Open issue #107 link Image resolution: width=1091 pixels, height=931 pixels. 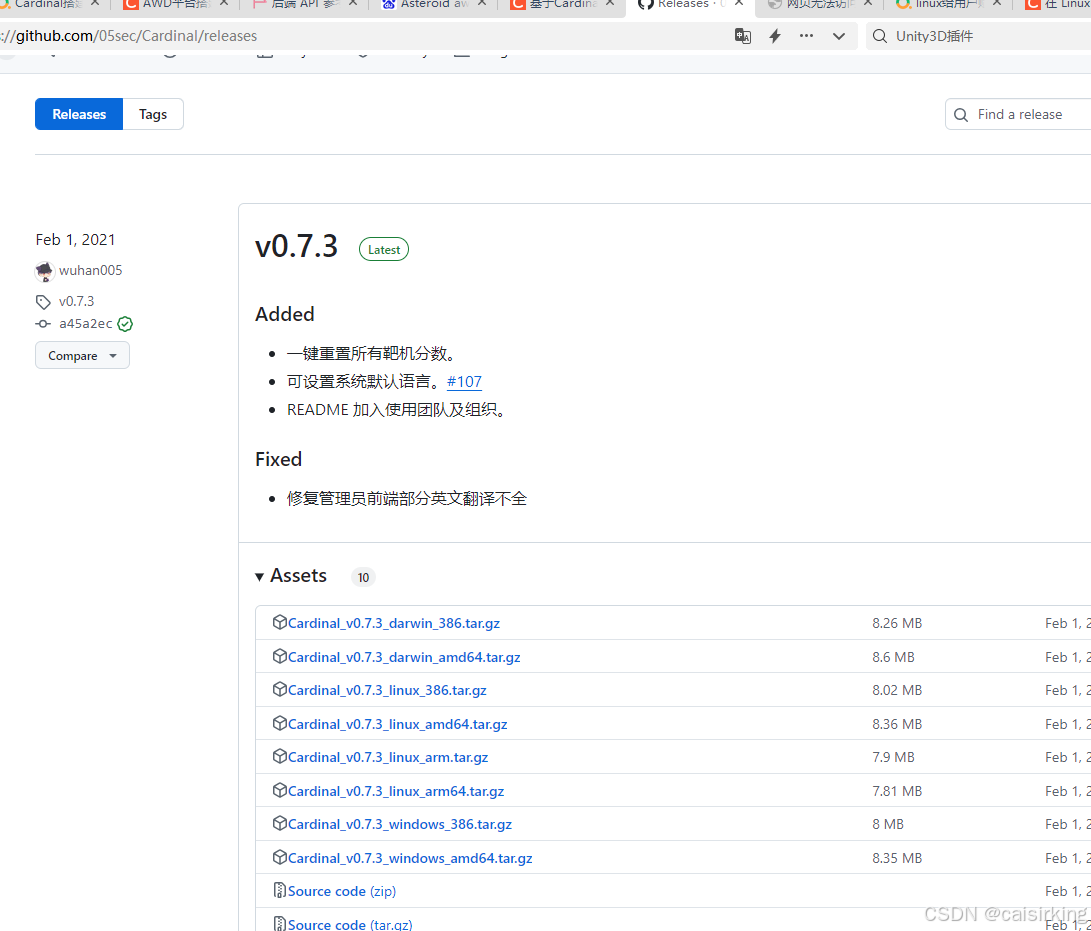tap(464, 381)
